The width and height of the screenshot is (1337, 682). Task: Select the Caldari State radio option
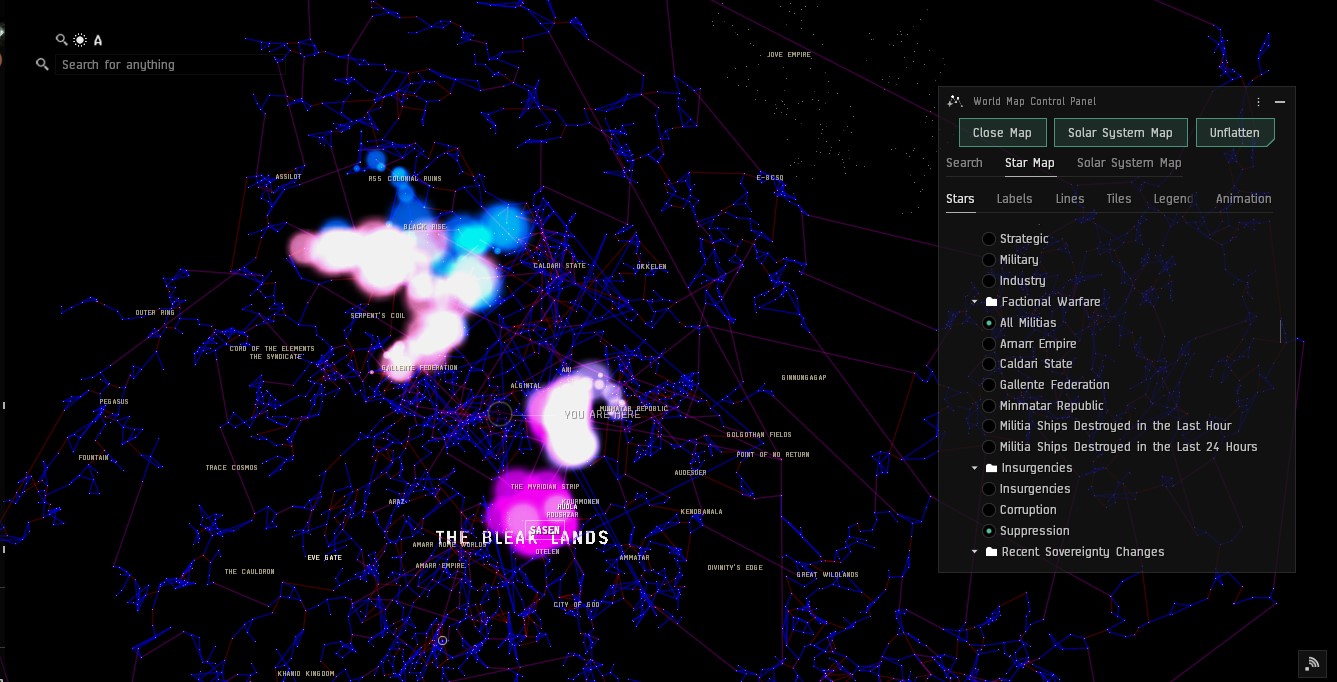click(989, 364)
